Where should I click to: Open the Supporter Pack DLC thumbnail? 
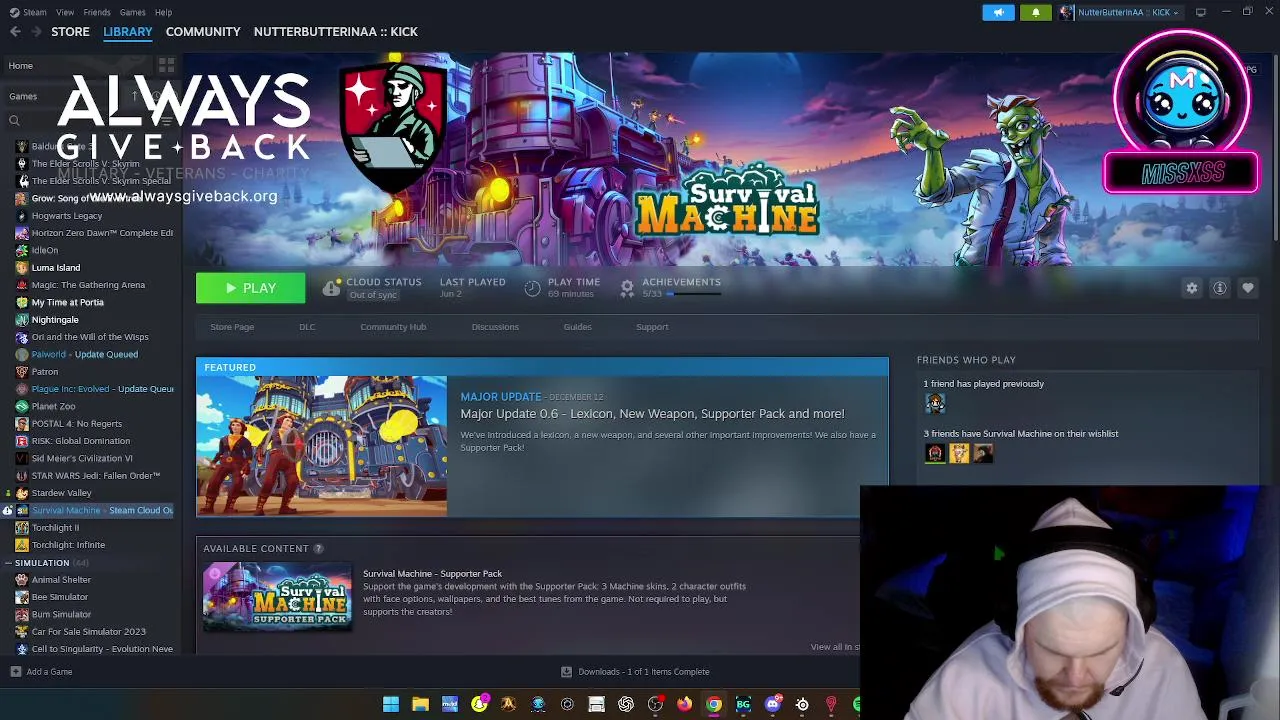pyautogui.click(x=277, y=597)
